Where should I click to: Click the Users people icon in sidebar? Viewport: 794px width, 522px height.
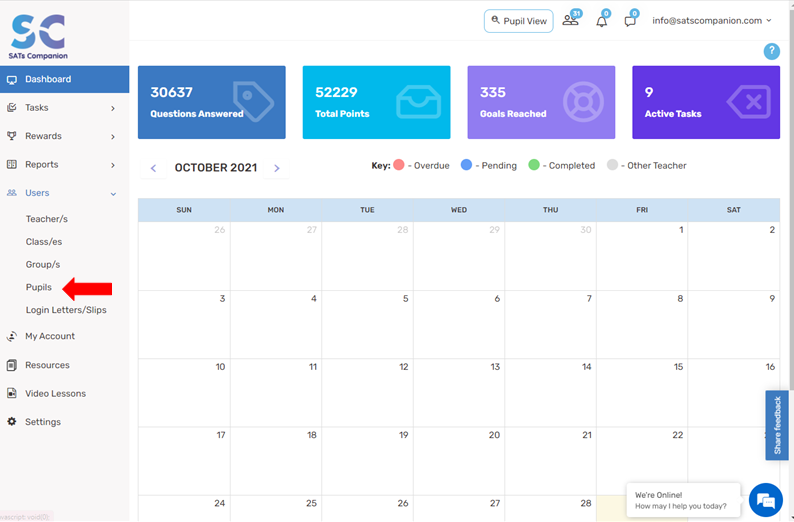pos(12,193)
